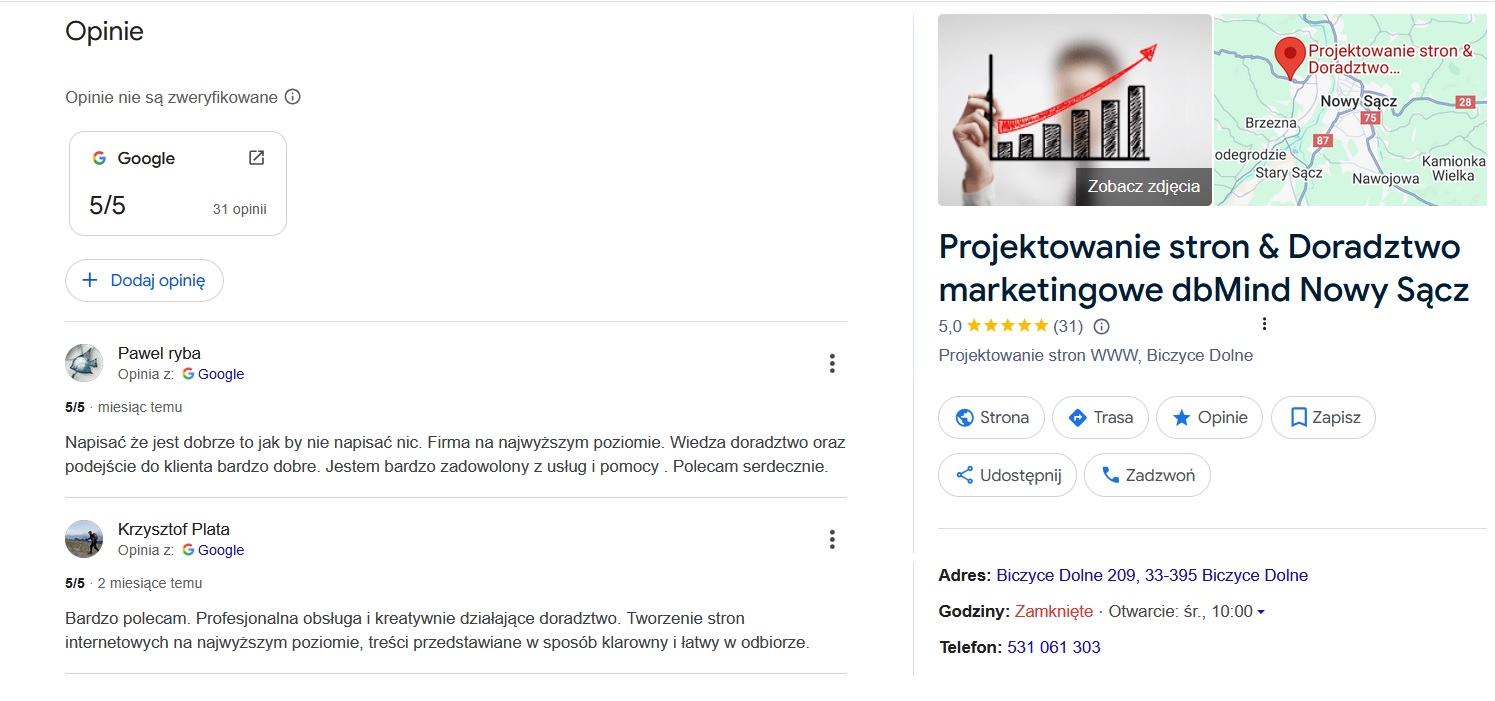Open Google reviews external link icon
This screenshot has height=701, width=1495.
coord(256,158)
